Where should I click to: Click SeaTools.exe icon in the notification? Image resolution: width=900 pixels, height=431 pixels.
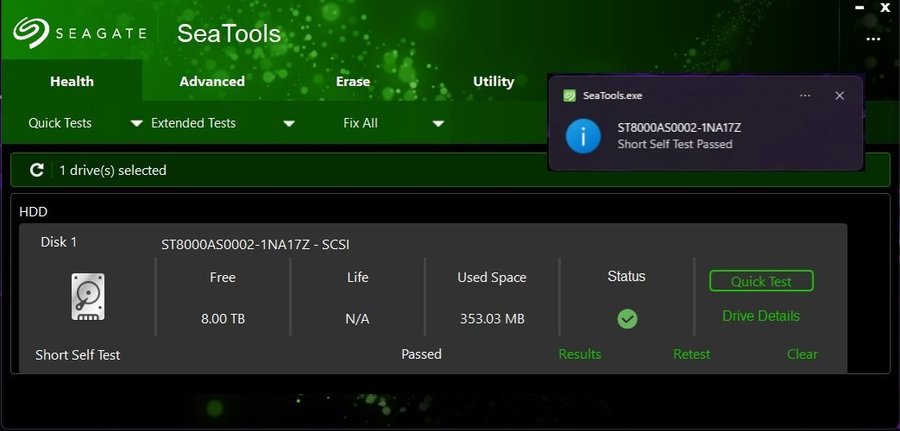point(569,96)
